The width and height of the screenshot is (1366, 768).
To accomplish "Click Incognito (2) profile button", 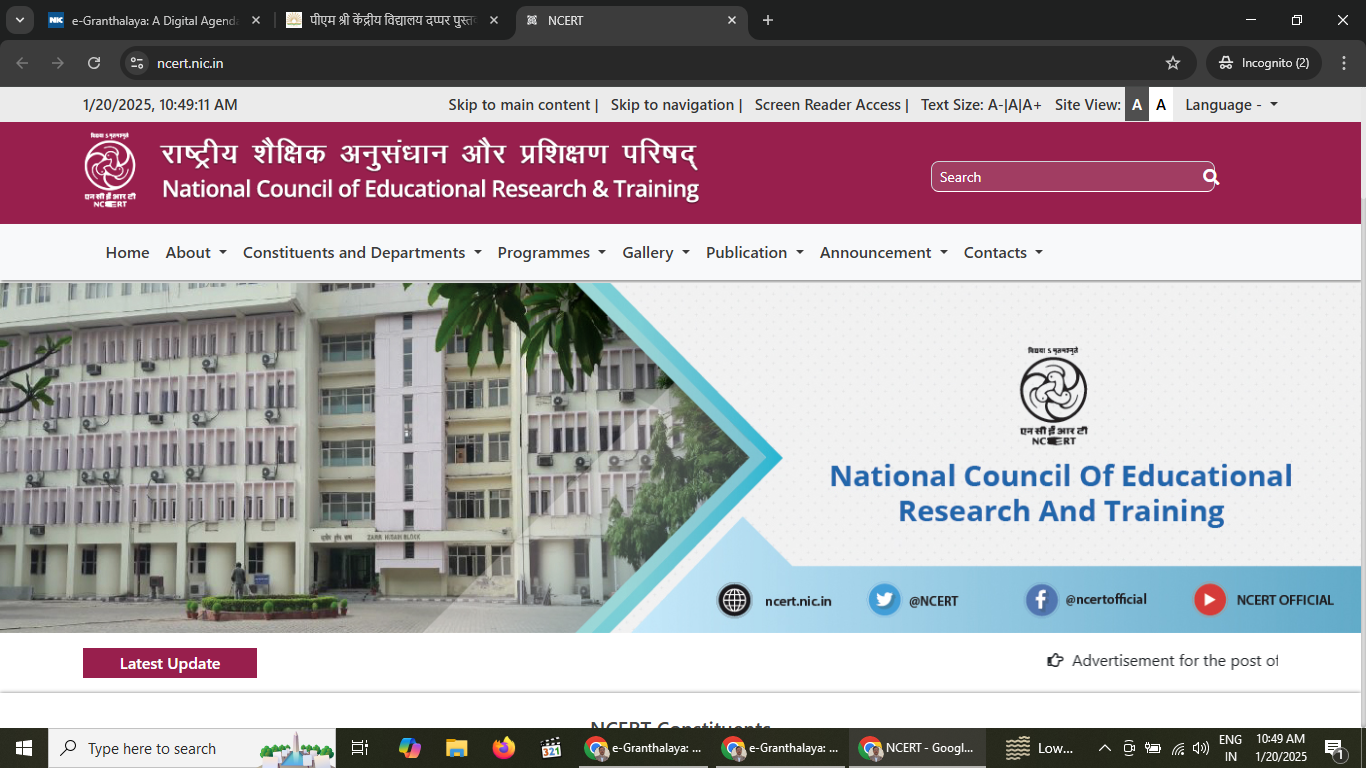I will tap(1264, 63).
